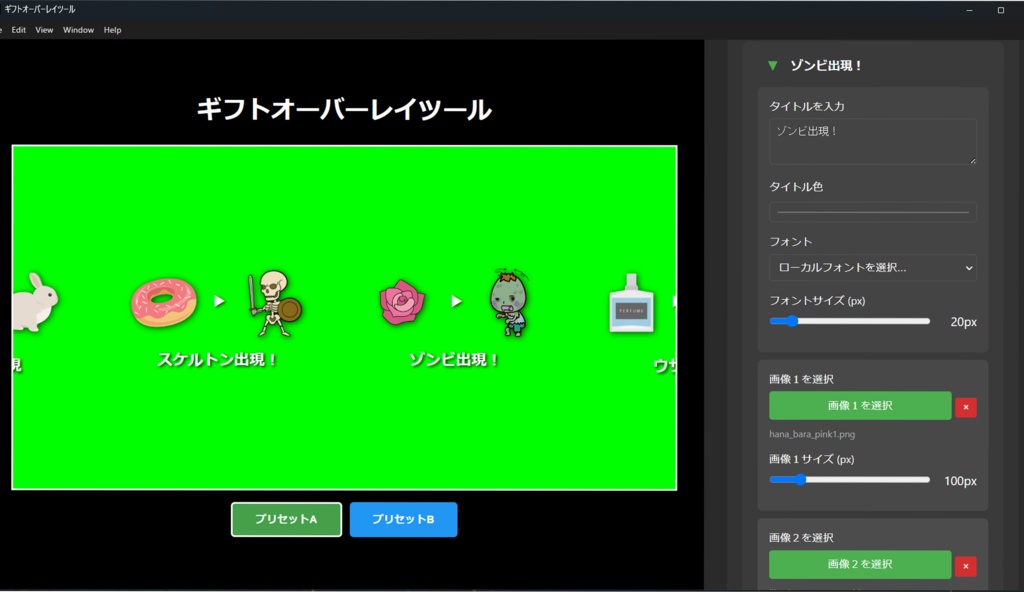Viewport: 1024px width, 592px height.
Task: Collapse the ゾンビ出現! section via the green triangle
Action: click(771, 64)
